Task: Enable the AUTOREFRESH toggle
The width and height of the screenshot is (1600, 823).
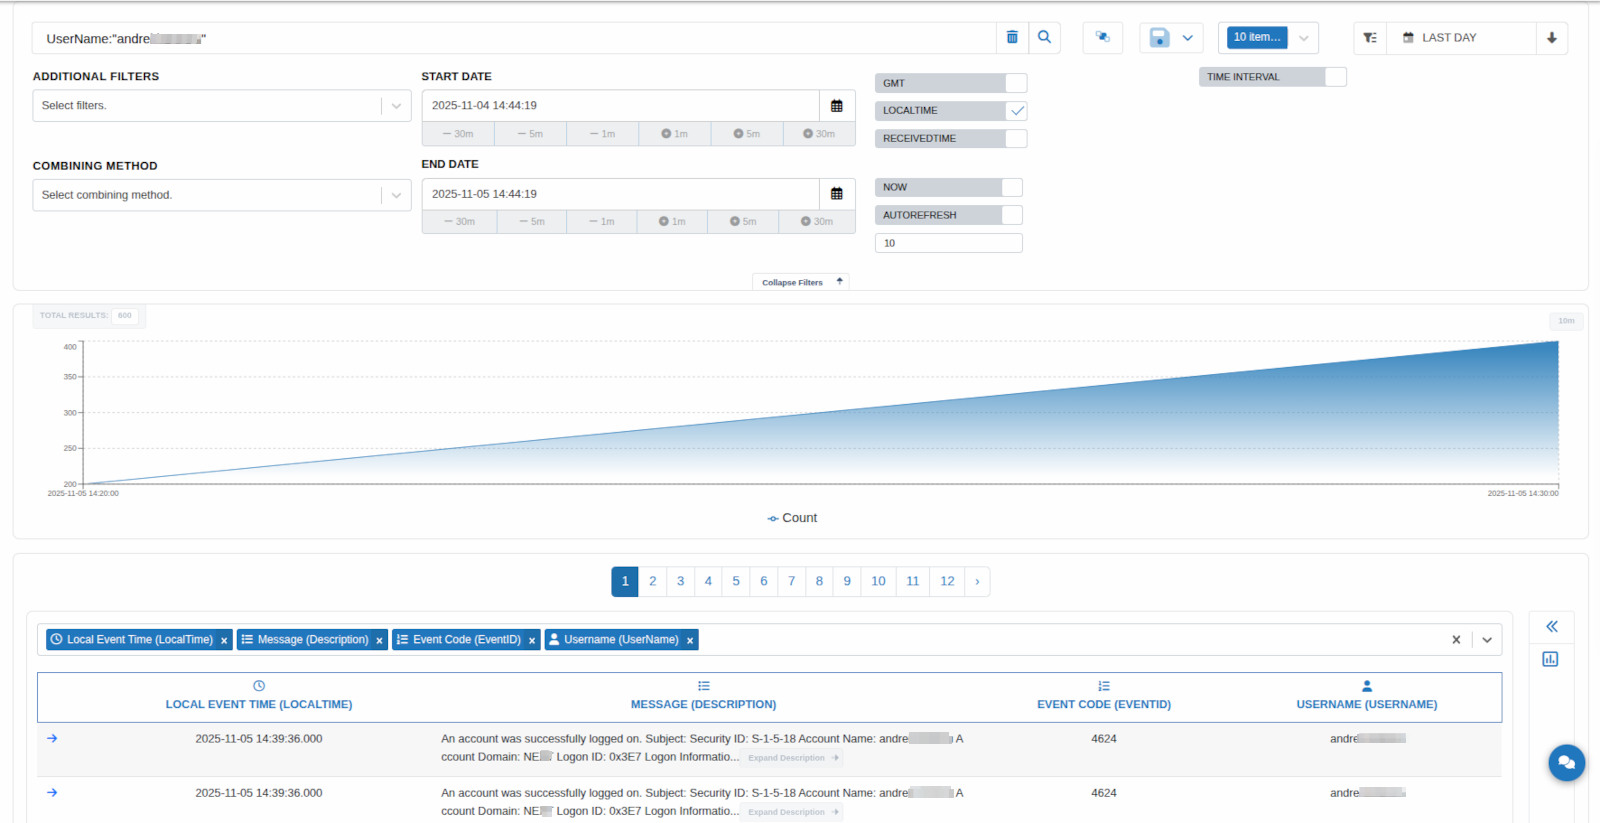Action: [1012, 215]
